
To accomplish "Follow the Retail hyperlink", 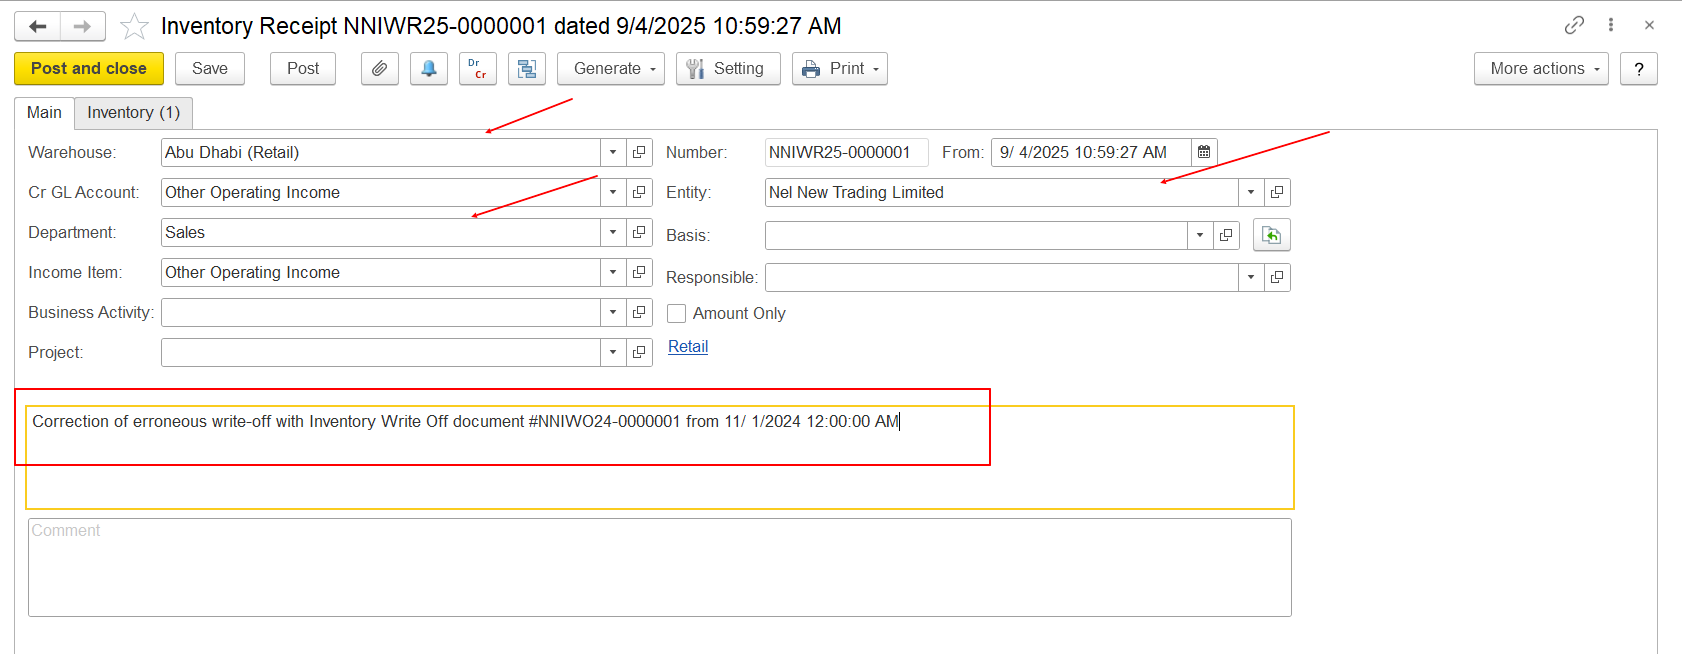I will click(x=688, y=347).
